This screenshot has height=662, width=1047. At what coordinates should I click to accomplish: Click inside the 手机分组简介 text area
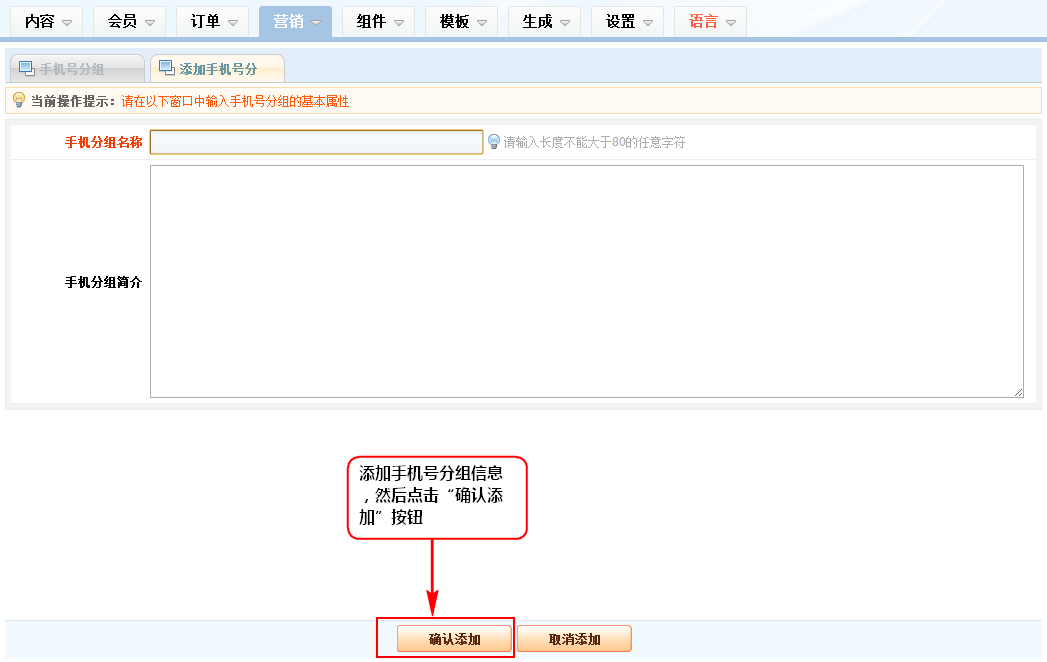(x=586, y=281)
